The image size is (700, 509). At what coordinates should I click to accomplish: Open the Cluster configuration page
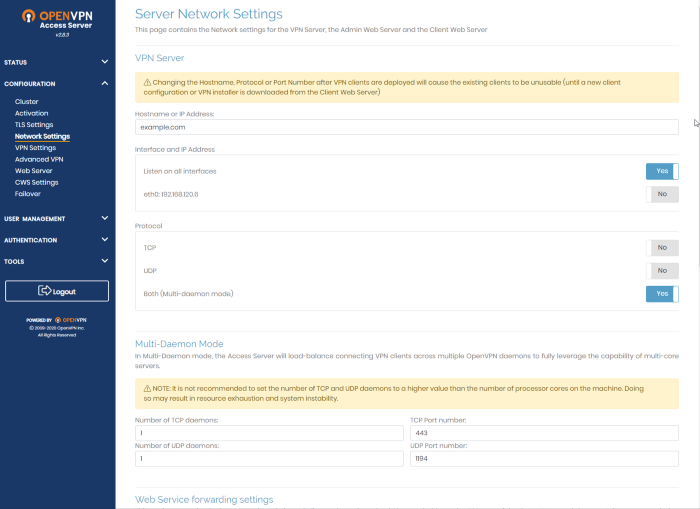coord(27,102)
